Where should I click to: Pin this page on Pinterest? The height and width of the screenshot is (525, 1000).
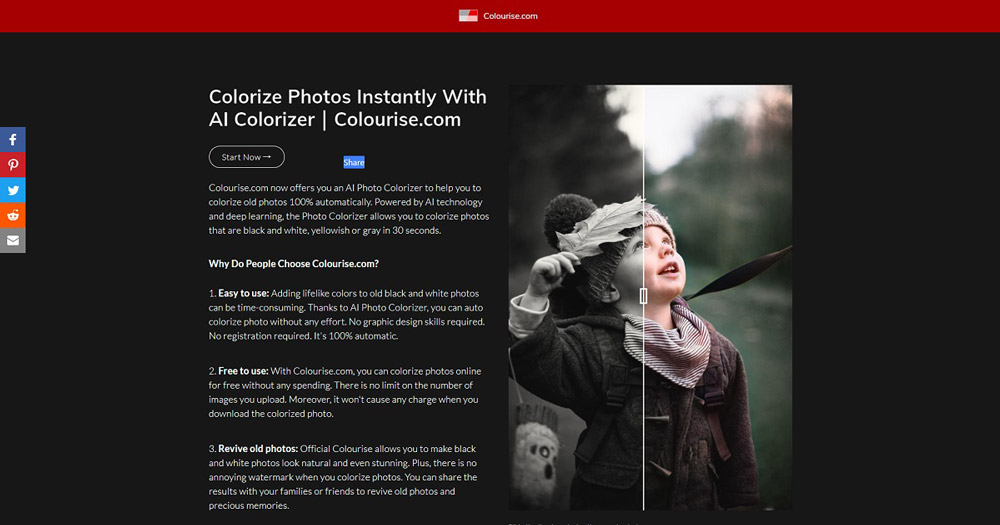point(13,165)
